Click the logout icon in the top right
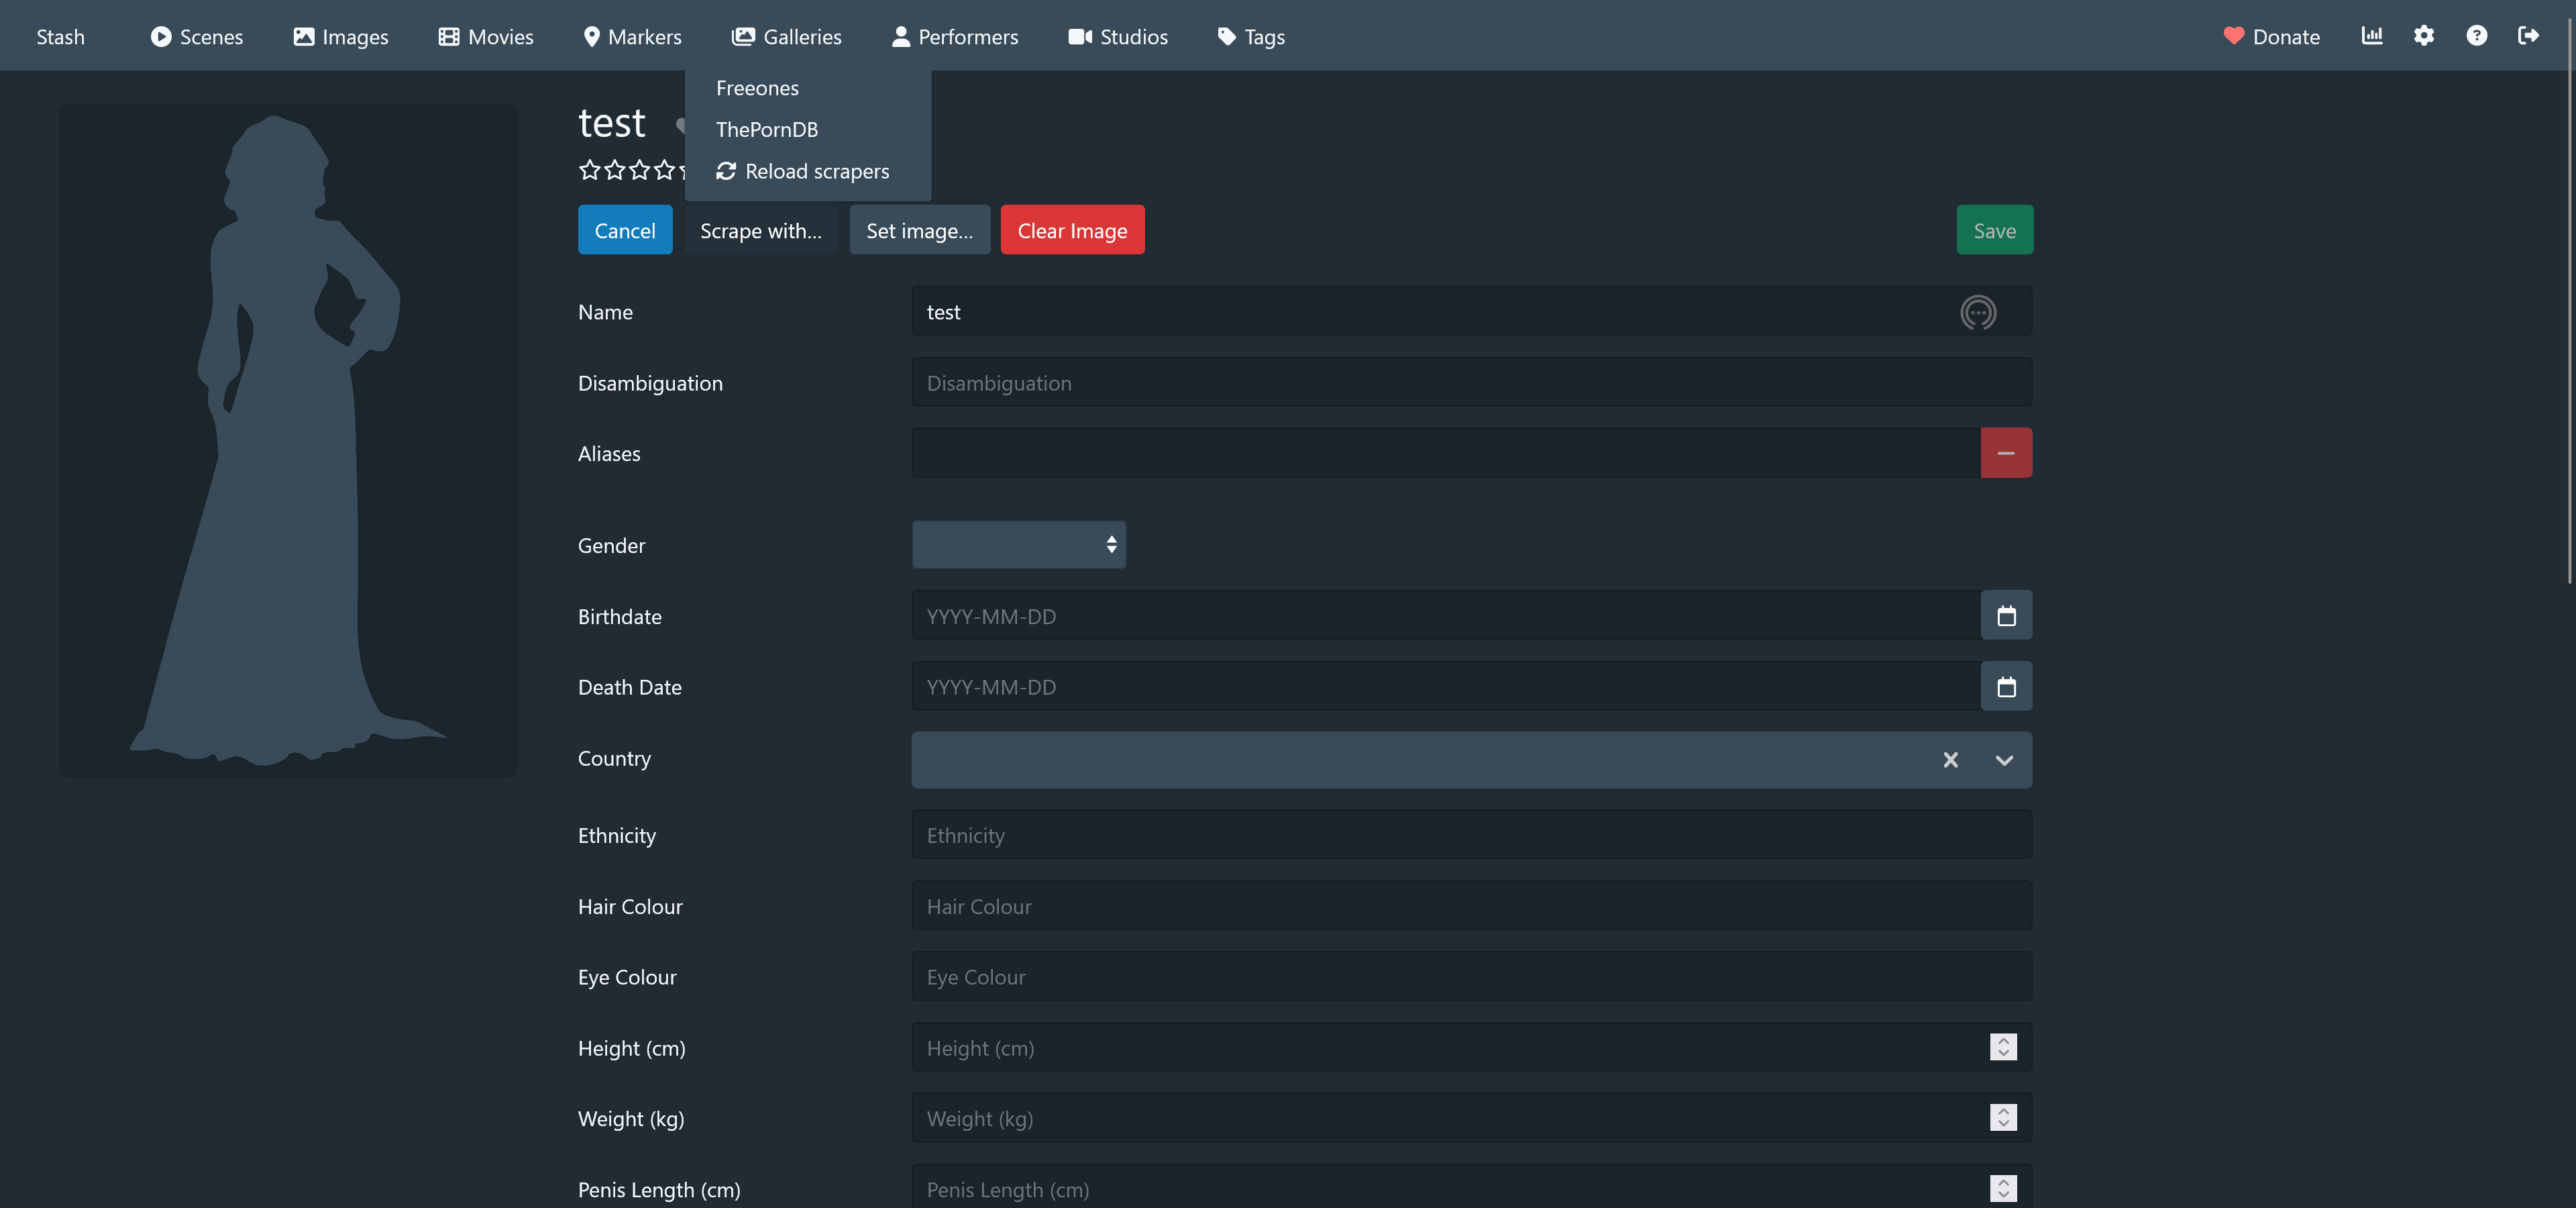 point(2530,36)
